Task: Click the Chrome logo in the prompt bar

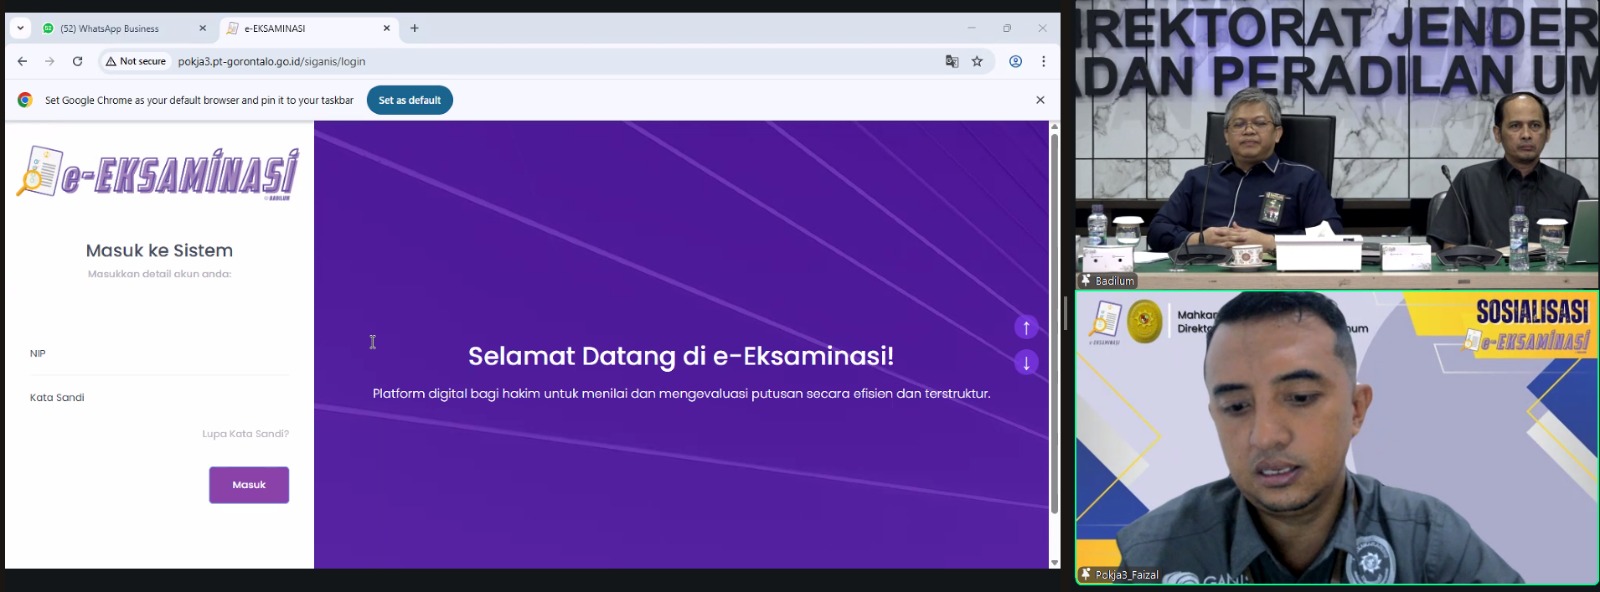Action: 25,100
